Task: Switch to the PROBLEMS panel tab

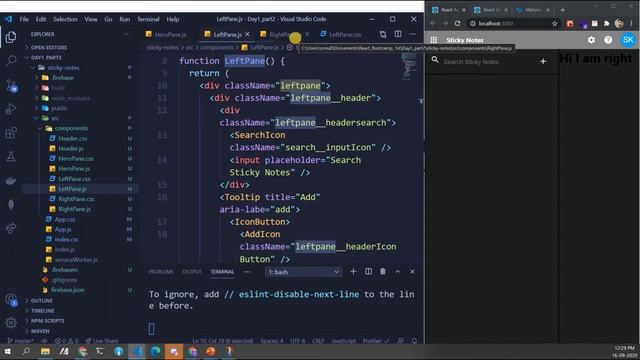Action: point(161,272)
